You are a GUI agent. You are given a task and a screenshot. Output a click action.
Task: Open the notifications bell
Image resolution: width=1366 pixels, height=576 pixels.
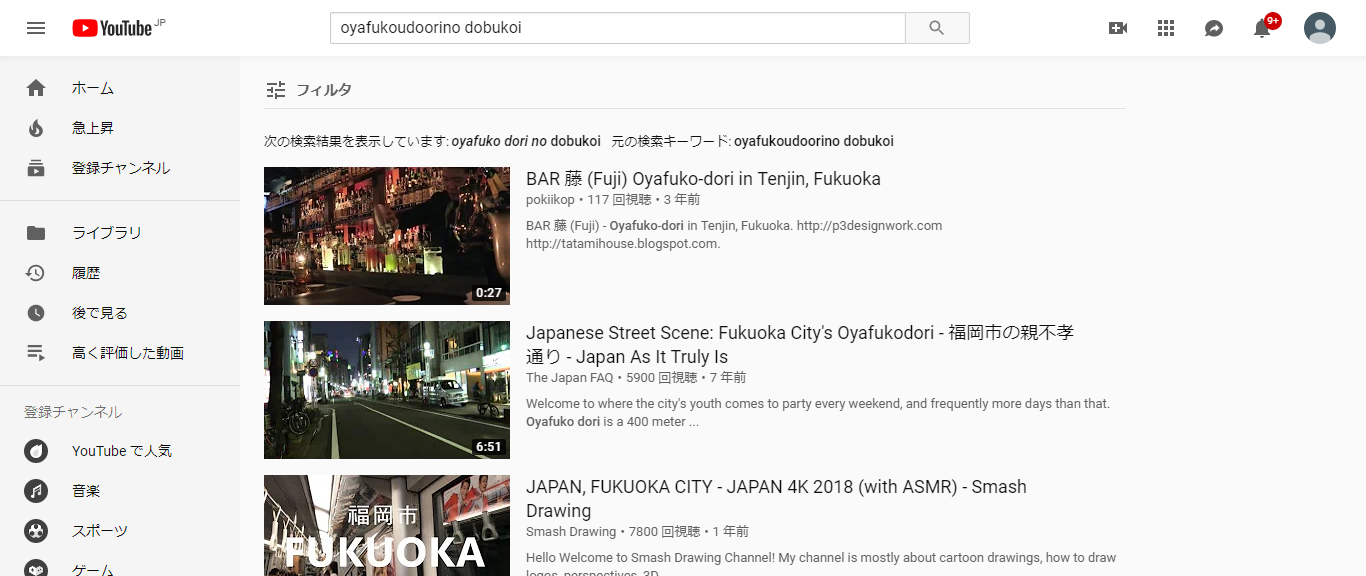(1263, 28)
